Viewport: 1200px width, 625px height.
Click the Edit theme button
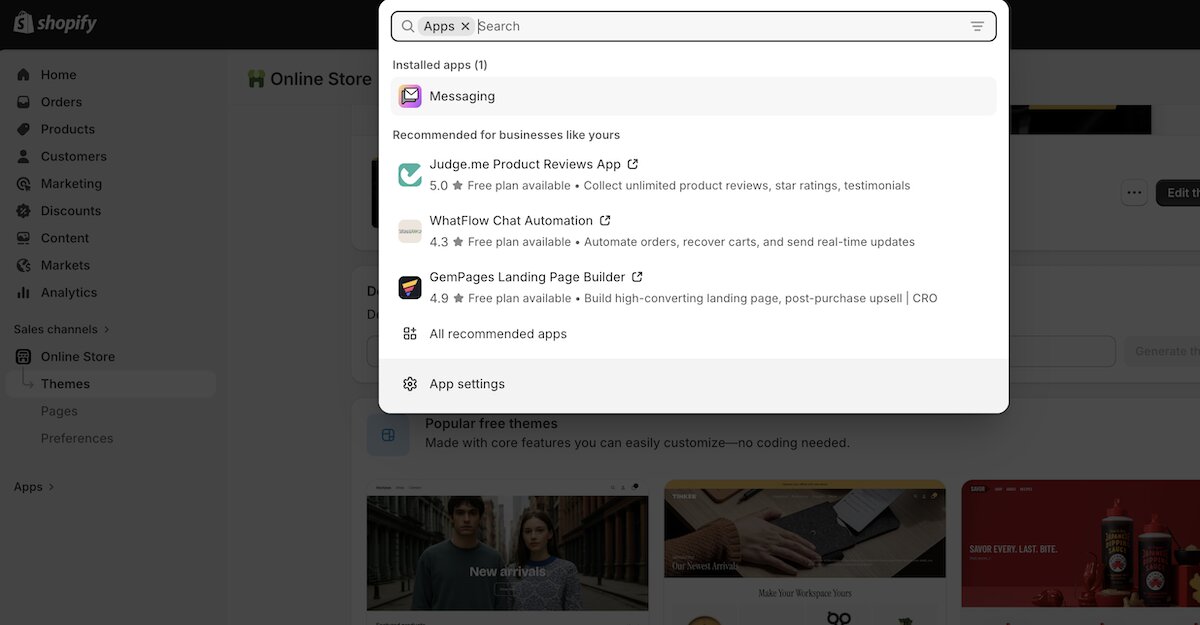point(1178,193)
